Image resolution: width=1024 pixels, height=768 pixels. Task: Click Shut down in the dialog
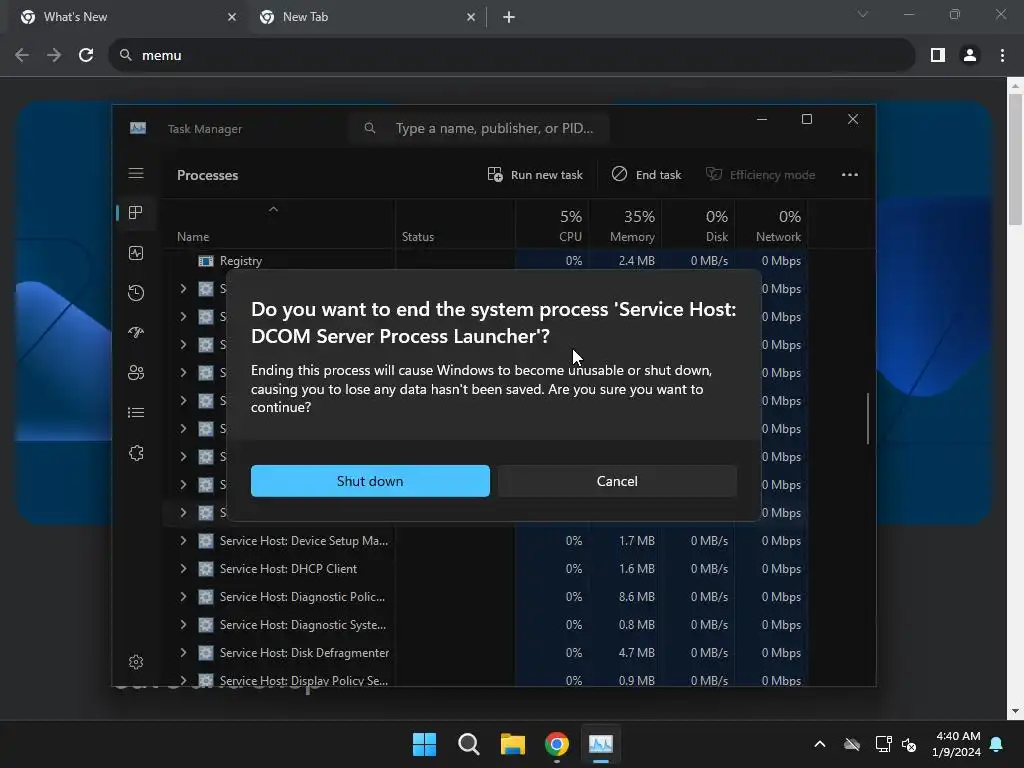370,481
